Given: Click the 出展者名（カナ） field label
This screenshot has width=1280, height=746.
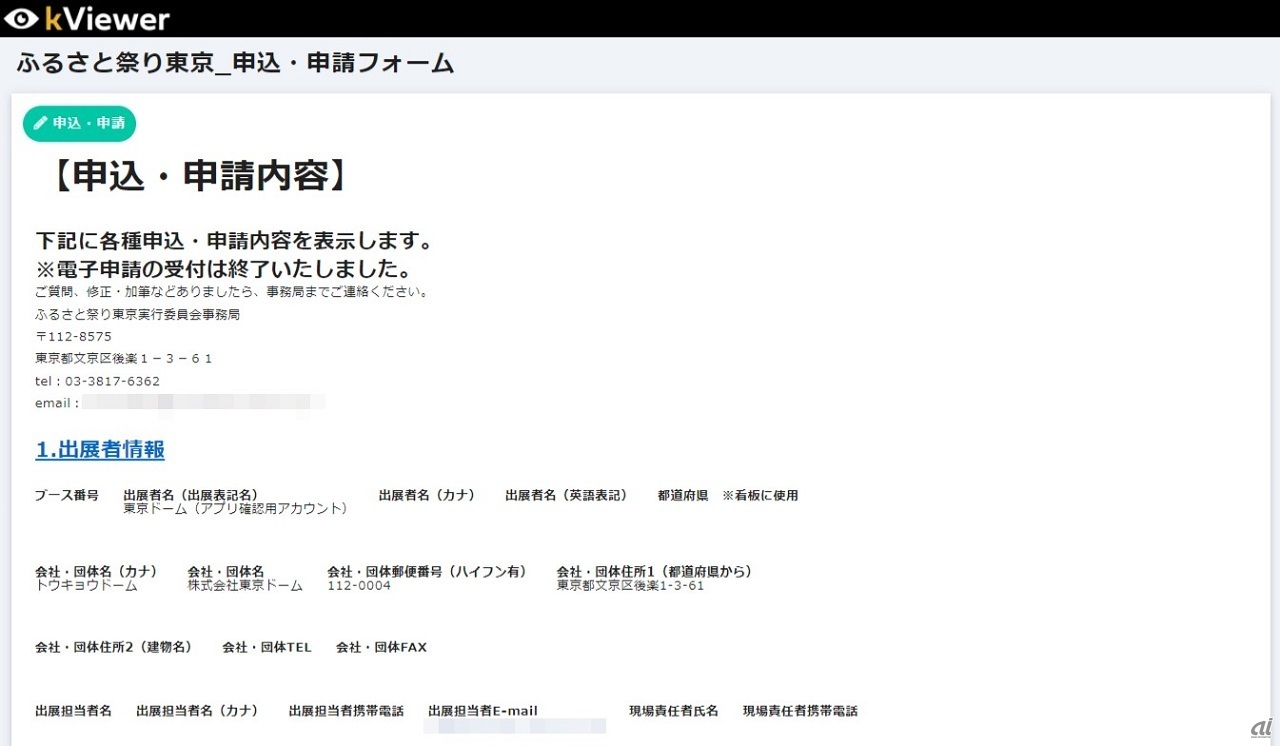Looking at the screenshot, I should (x=427, y=495).
